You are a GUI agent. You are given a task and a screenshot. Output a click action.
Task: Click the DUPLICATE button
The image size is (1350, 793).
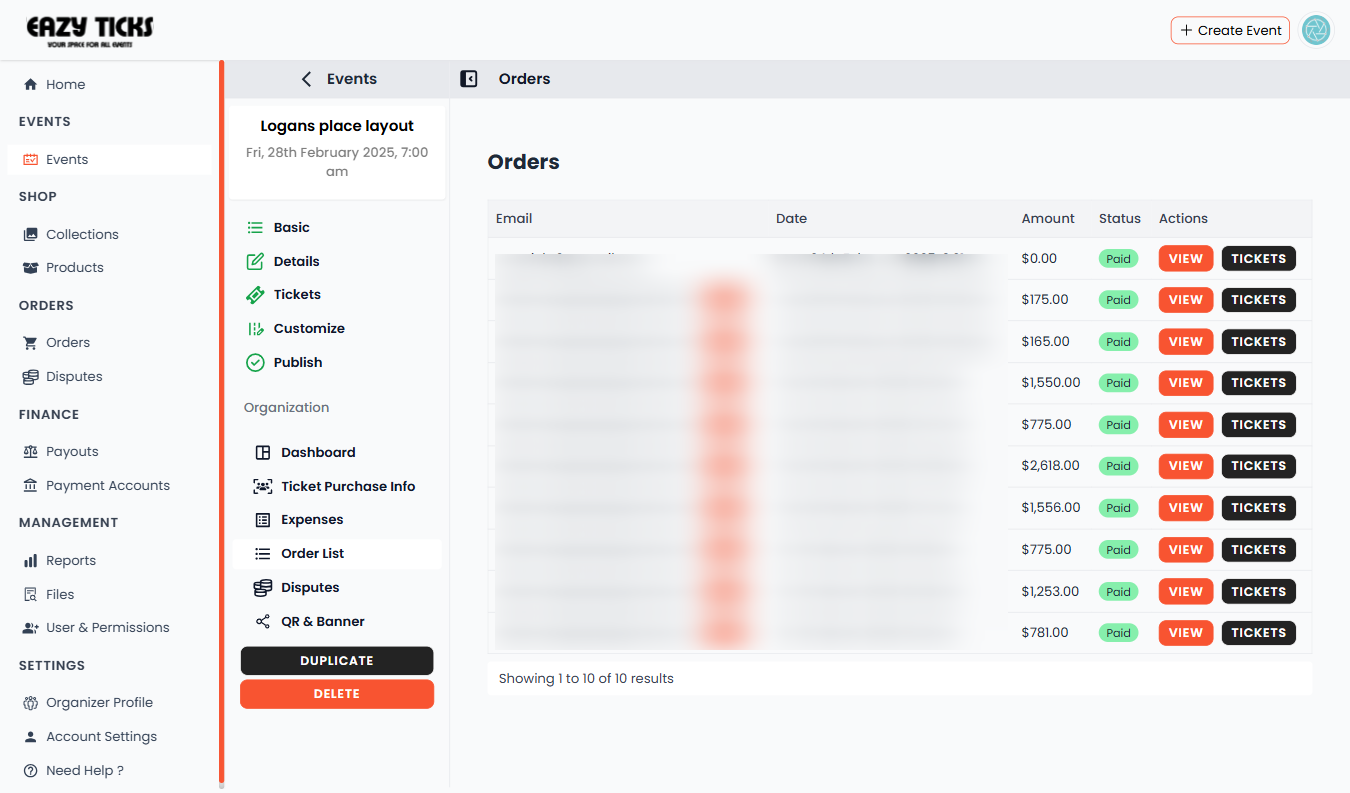pos(337,660)
